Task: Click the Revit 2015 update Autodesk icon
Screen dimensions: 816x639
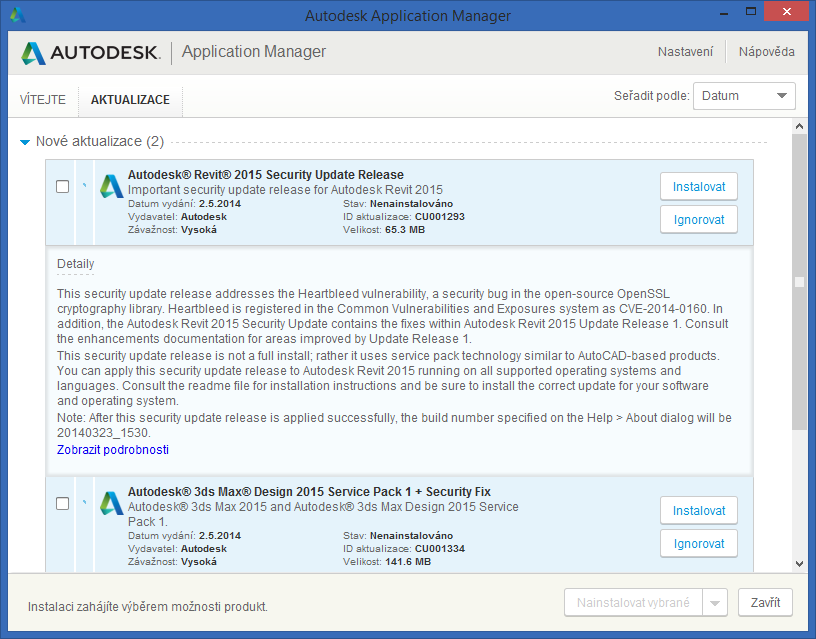Action: (x=112, y=186)
